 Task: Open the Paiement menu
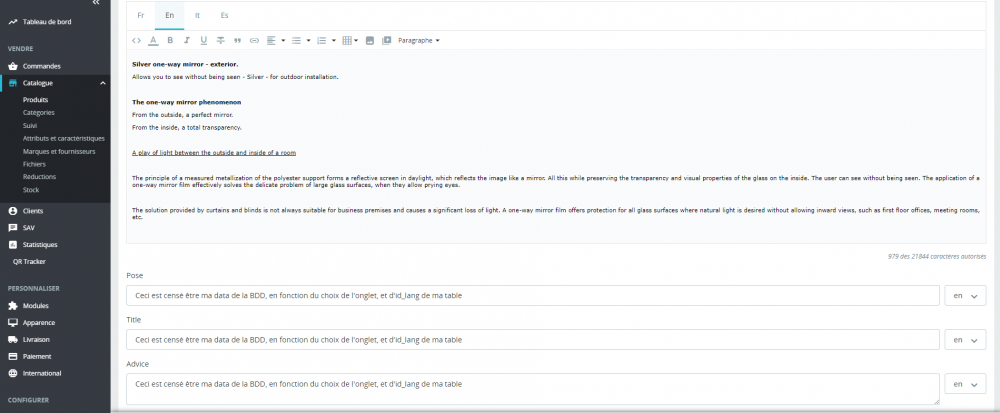(37, 356)
